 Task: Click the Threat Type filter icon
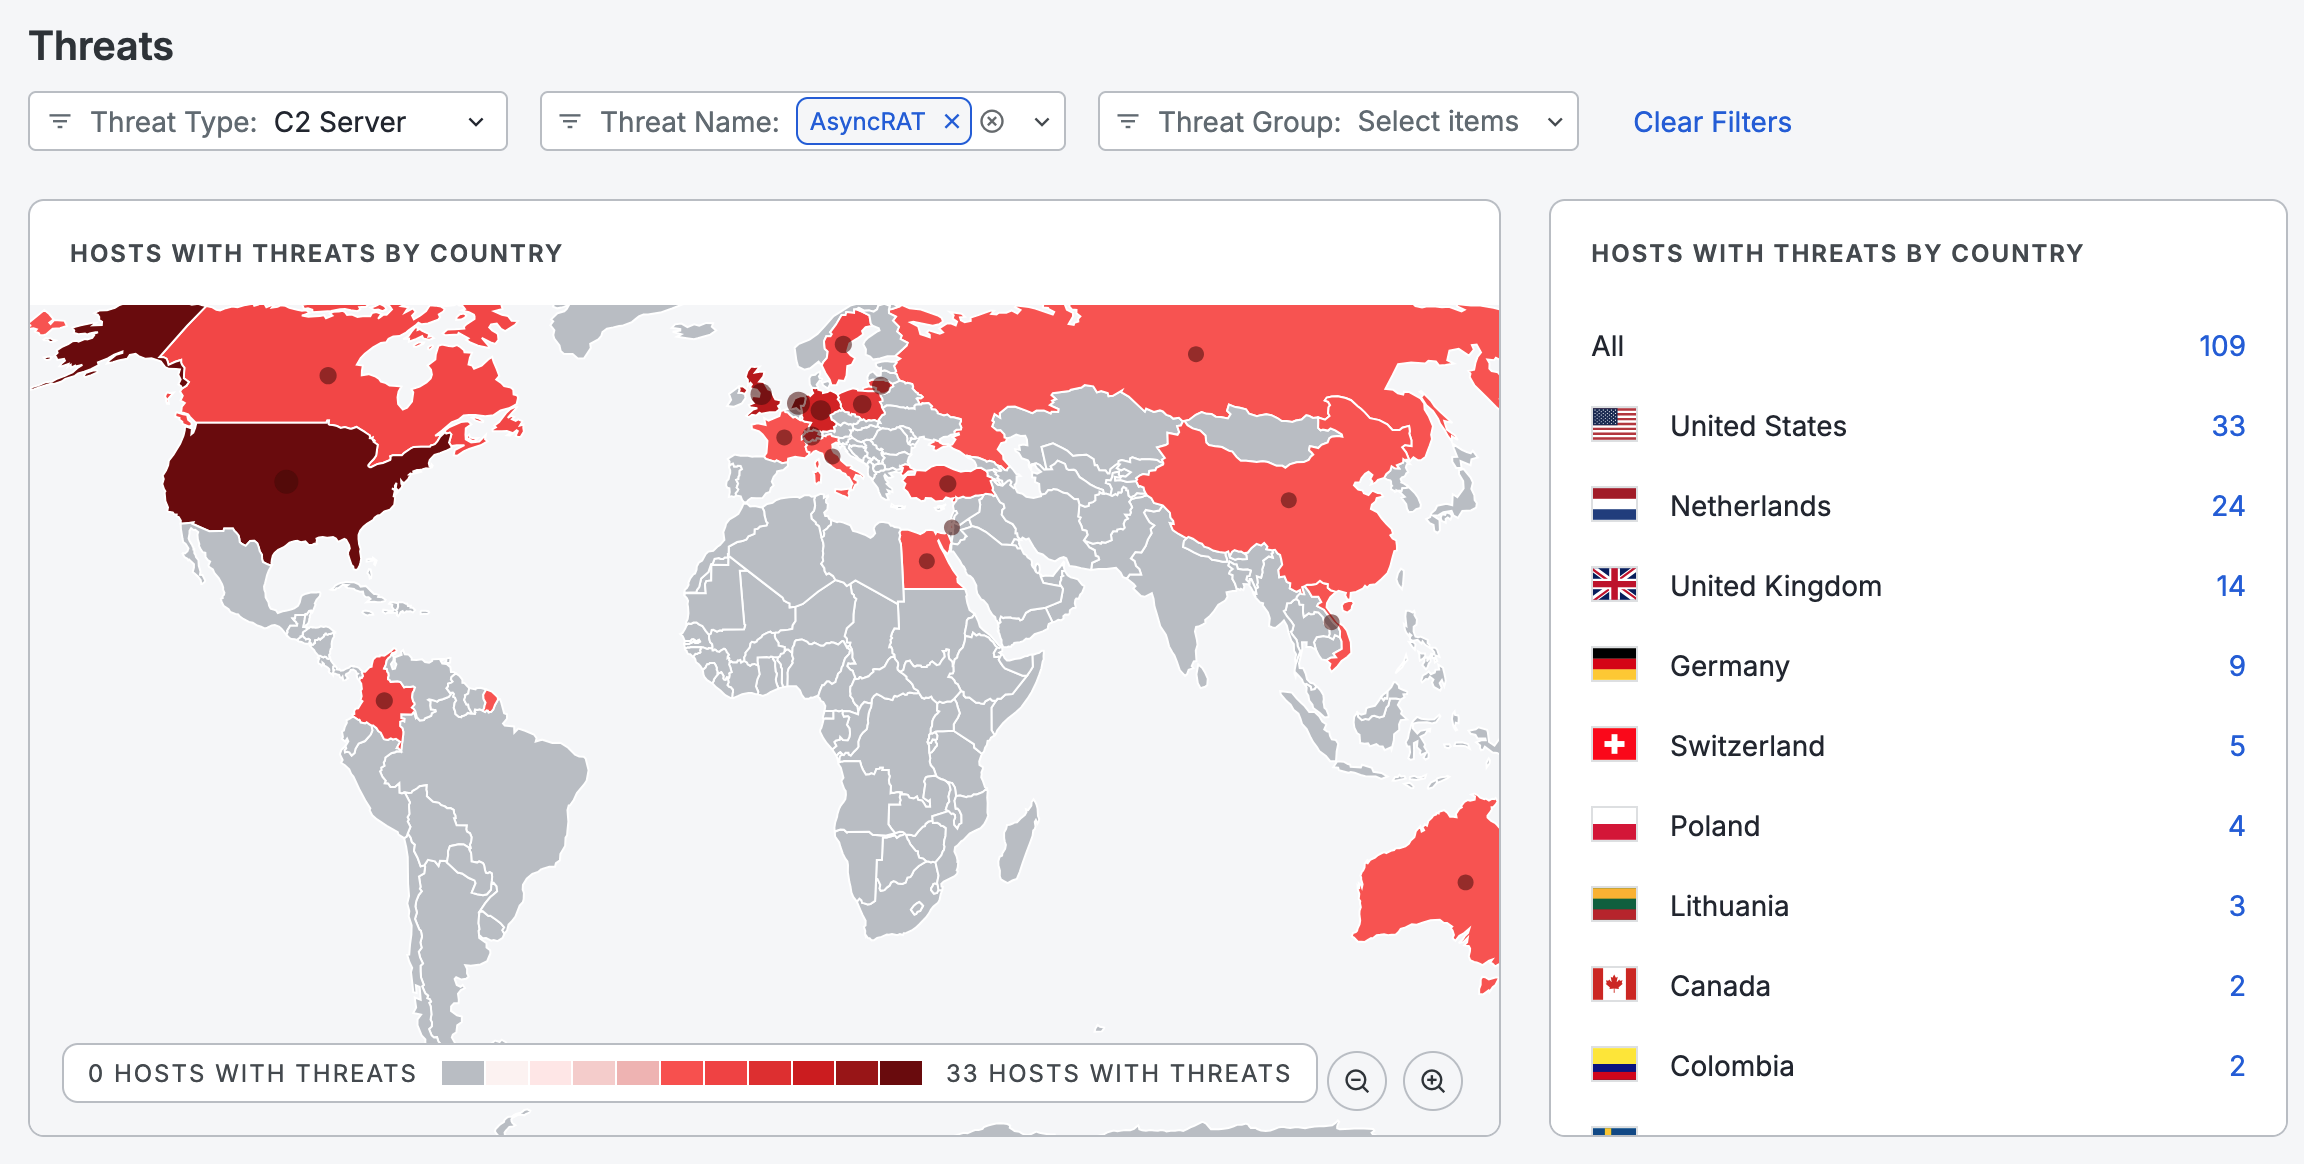tap(60, 121)
